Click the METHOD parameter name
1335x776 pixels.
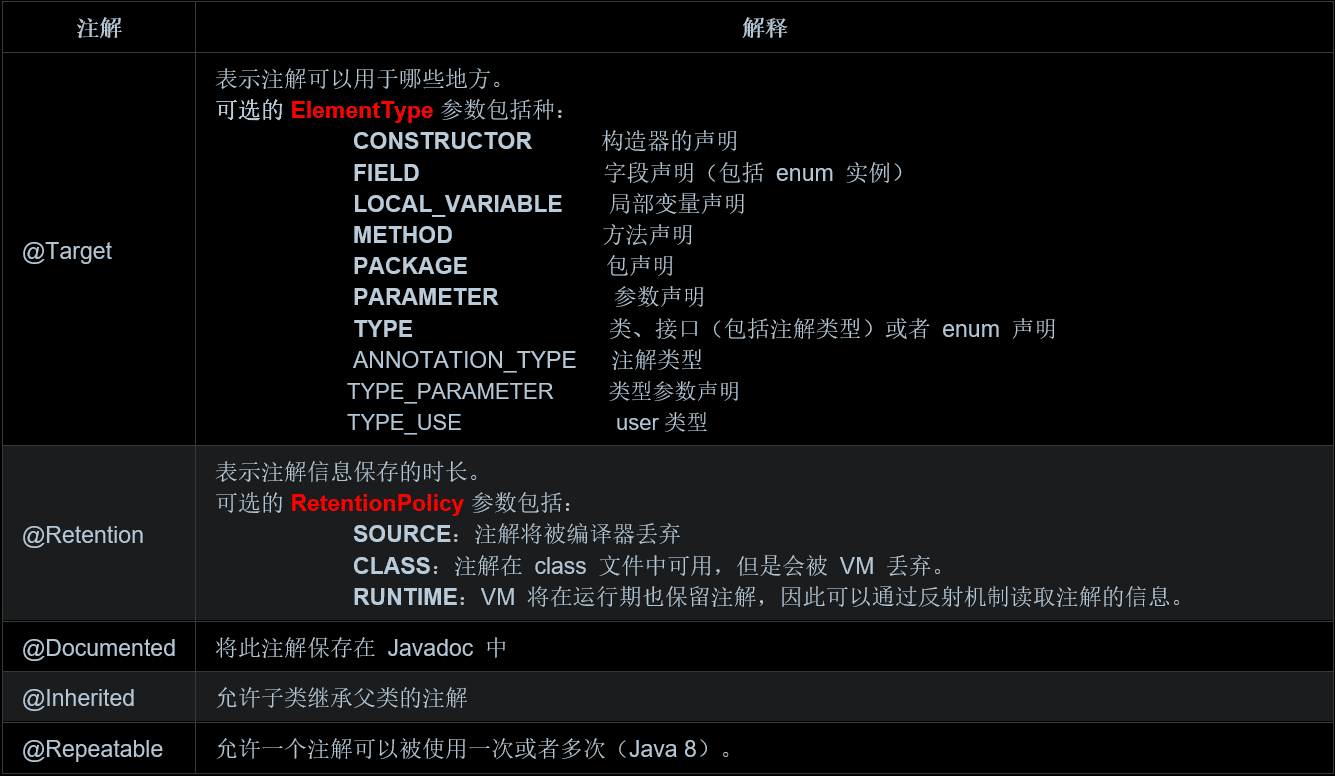pyautogui.click(x=402, y=235)
